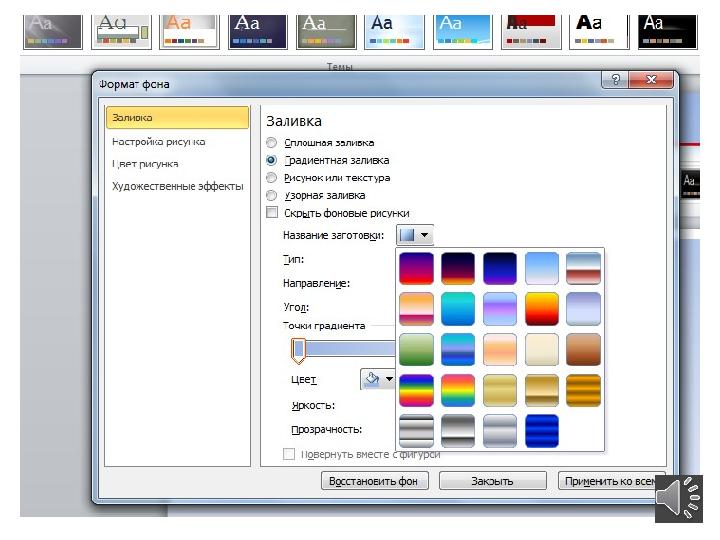Apply the white theme with bold black Aa
The height and width of the screenshot is (540, 720).
(x=599, y=32)
